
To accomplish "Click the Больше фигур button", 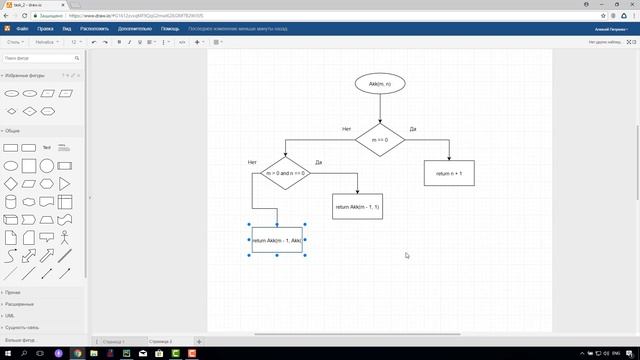I will (20, 340).
